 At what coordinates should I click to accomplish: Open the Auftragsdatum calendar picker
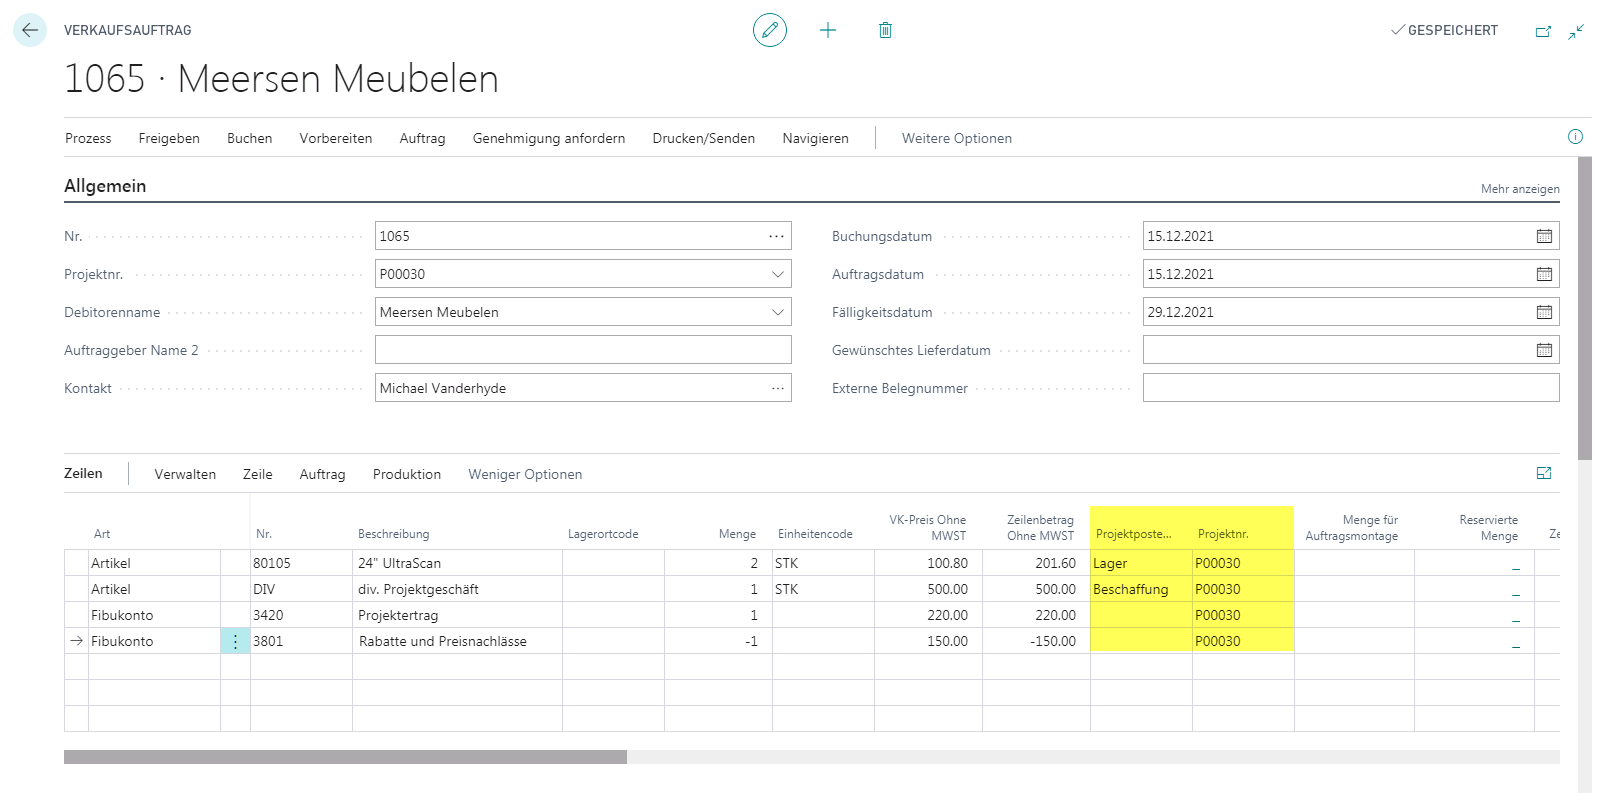pos(1544,274)
